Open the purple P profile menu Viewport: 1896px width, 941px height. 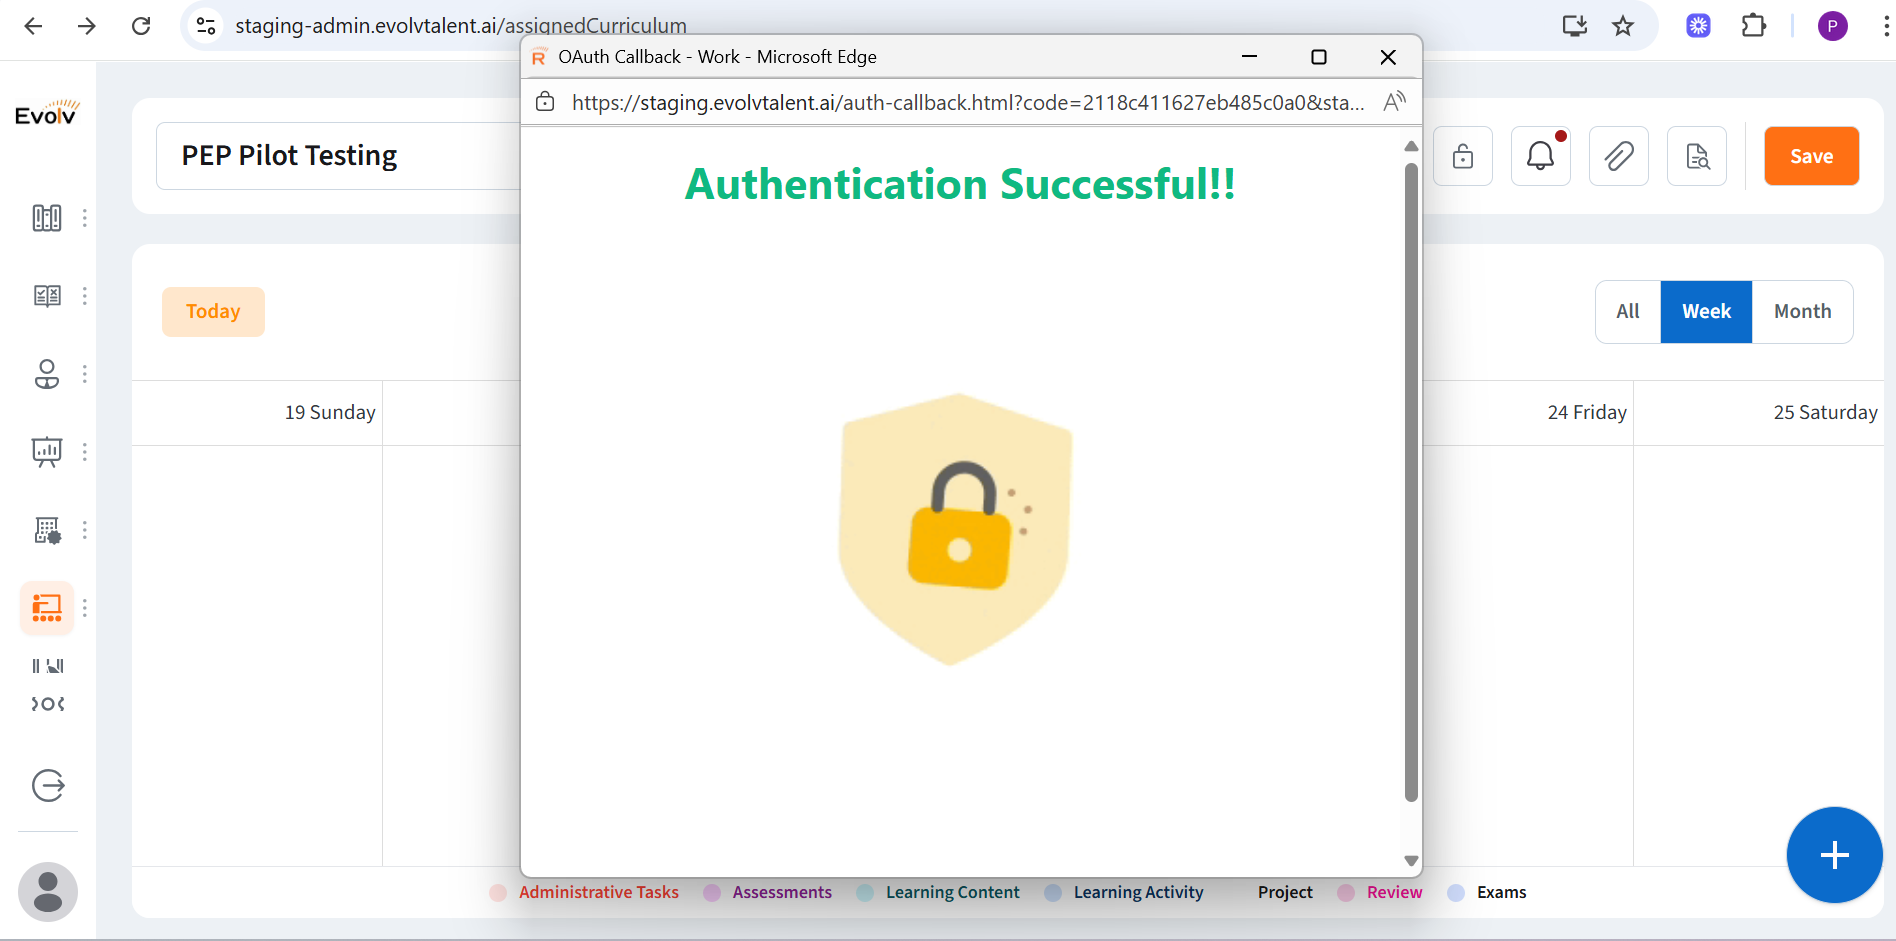(1833, 26)
